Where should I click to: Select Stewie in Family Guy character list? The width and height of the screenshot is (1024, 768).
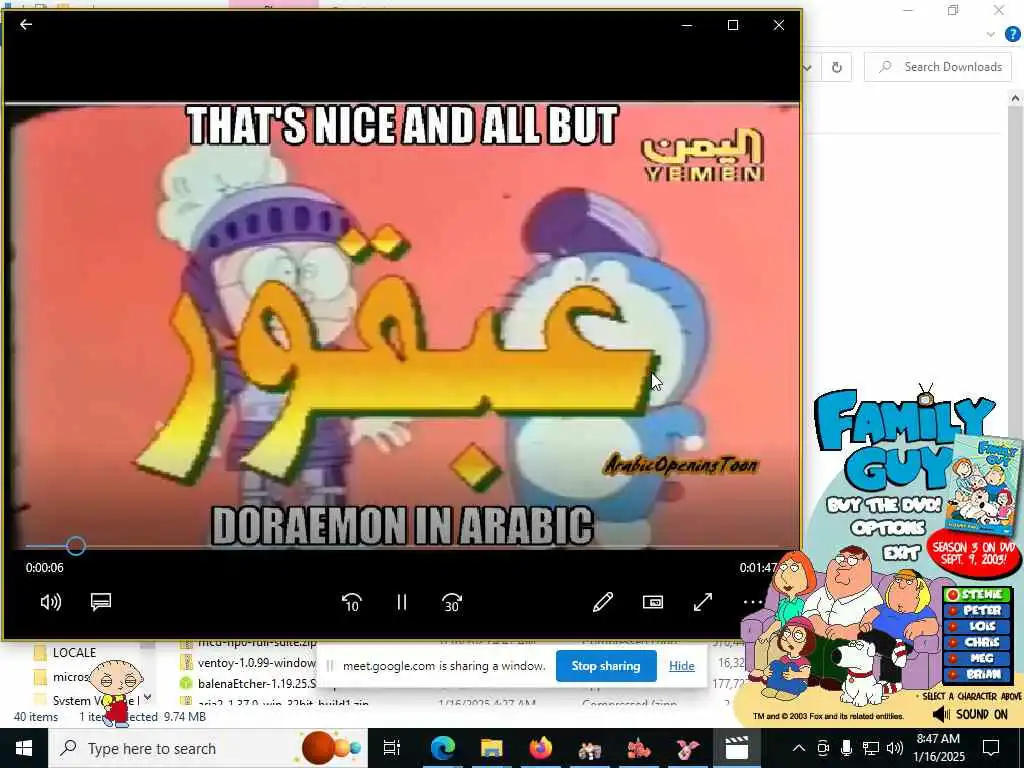pos(977,594)
